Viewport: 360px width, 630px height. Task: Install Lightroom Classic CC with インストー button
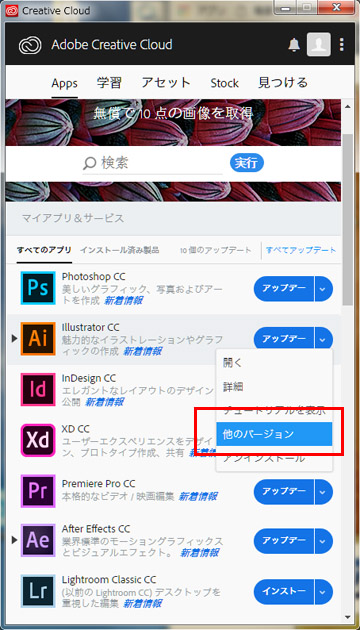(284, 591)
